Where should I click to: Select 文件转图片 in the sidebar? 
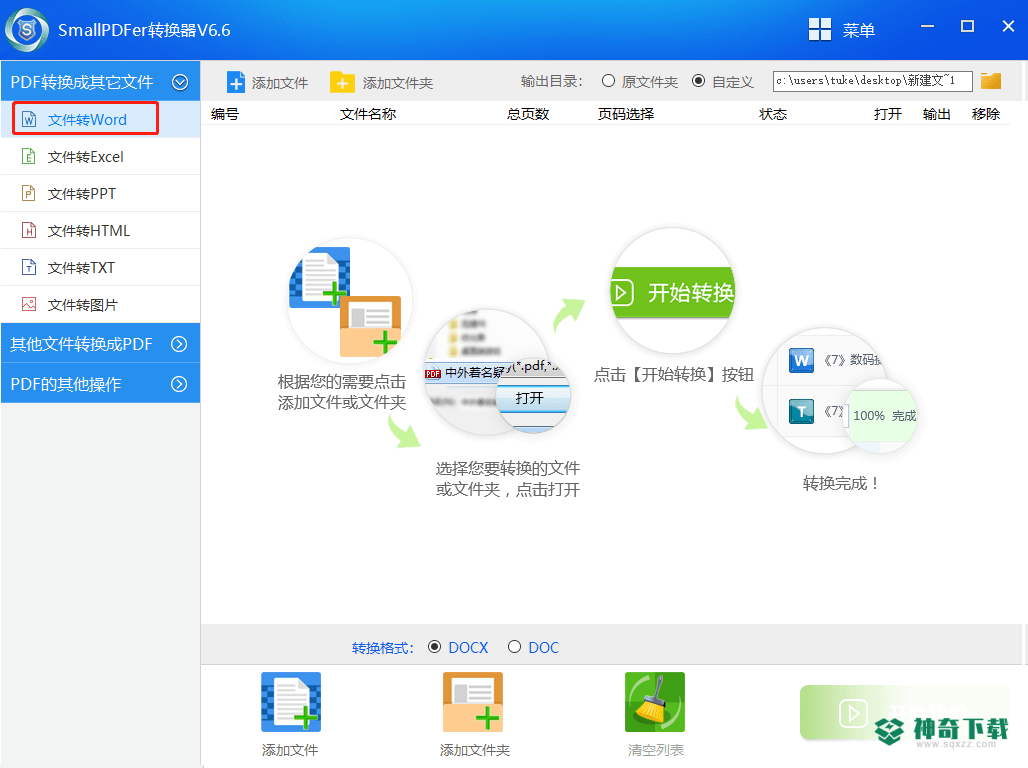[x=100, y=304]
